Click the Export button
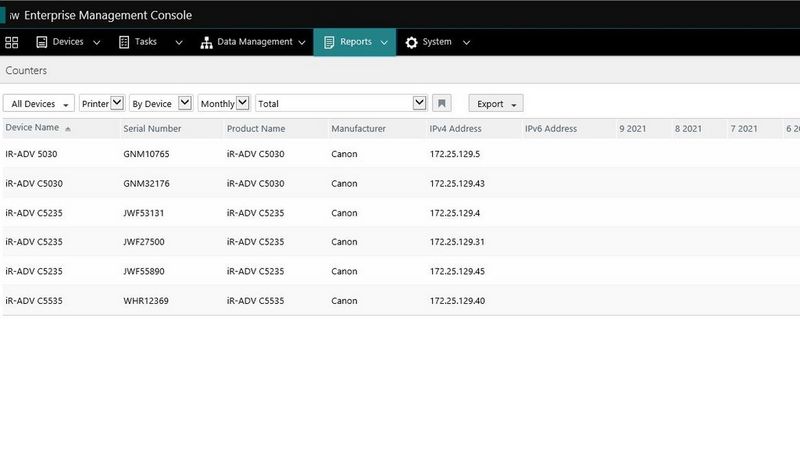 (496, 104)
